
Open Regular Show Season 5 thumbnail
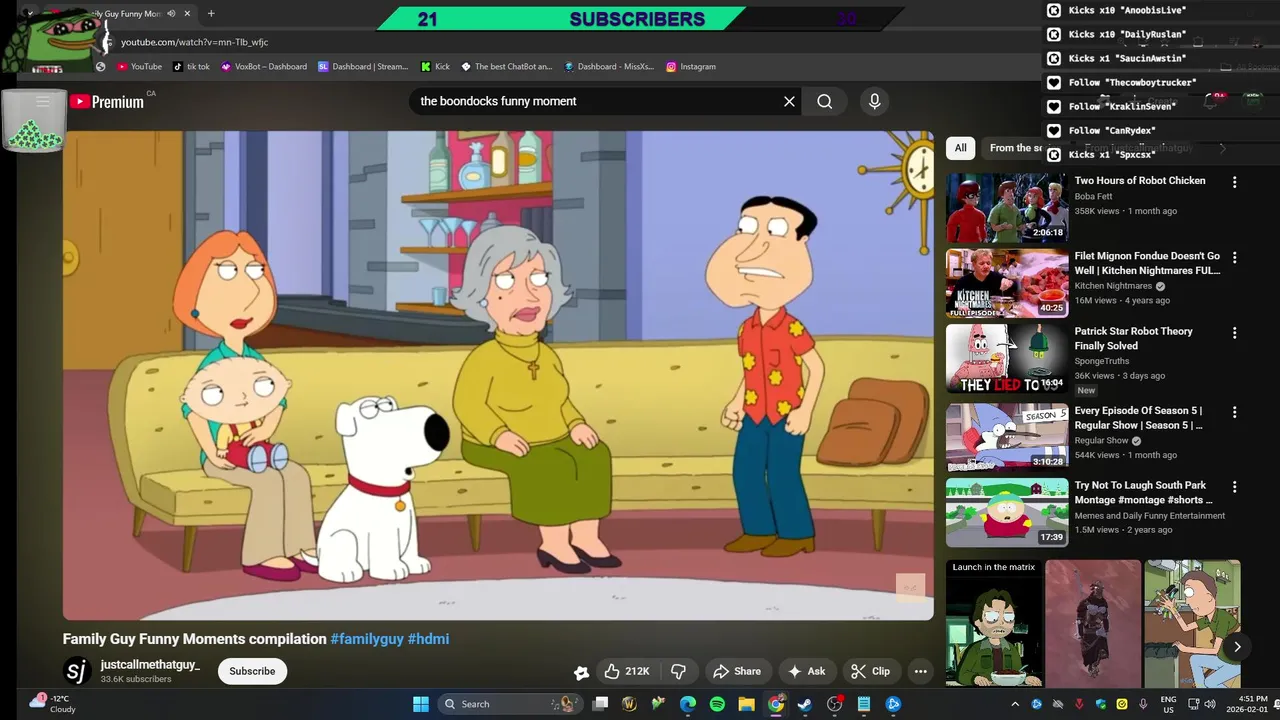tap(1007, 437)
